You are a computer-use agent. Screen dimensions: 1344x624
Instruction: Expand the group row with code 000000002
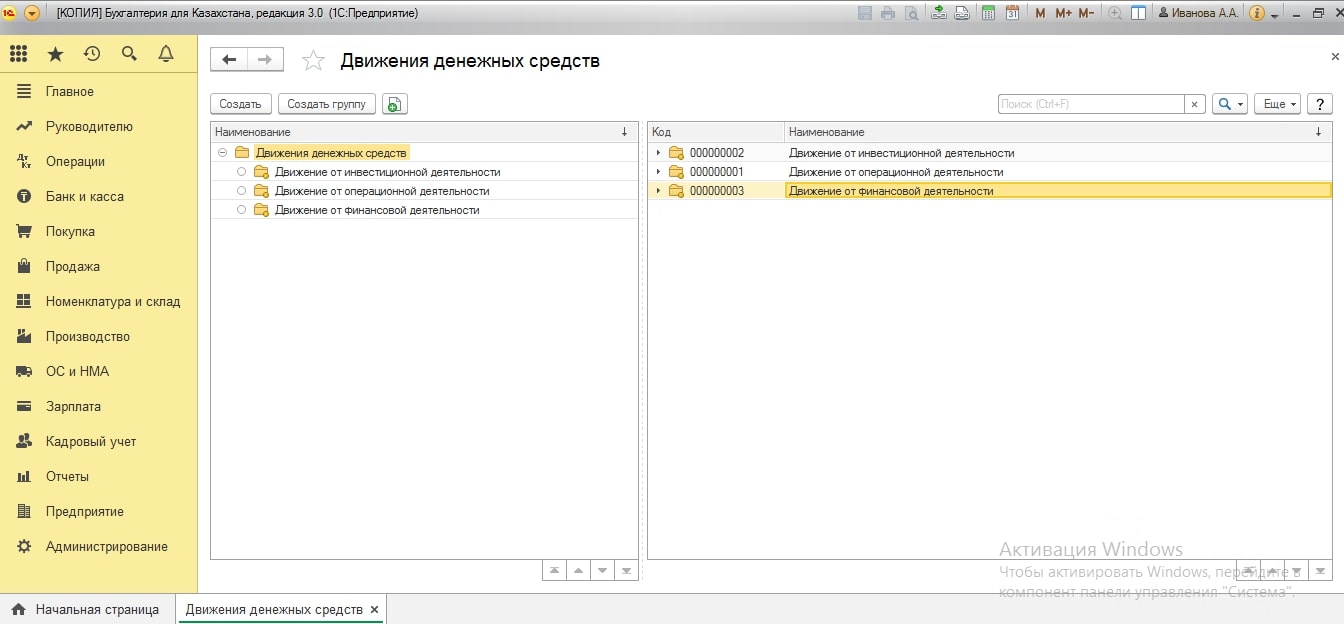(658, 153)
